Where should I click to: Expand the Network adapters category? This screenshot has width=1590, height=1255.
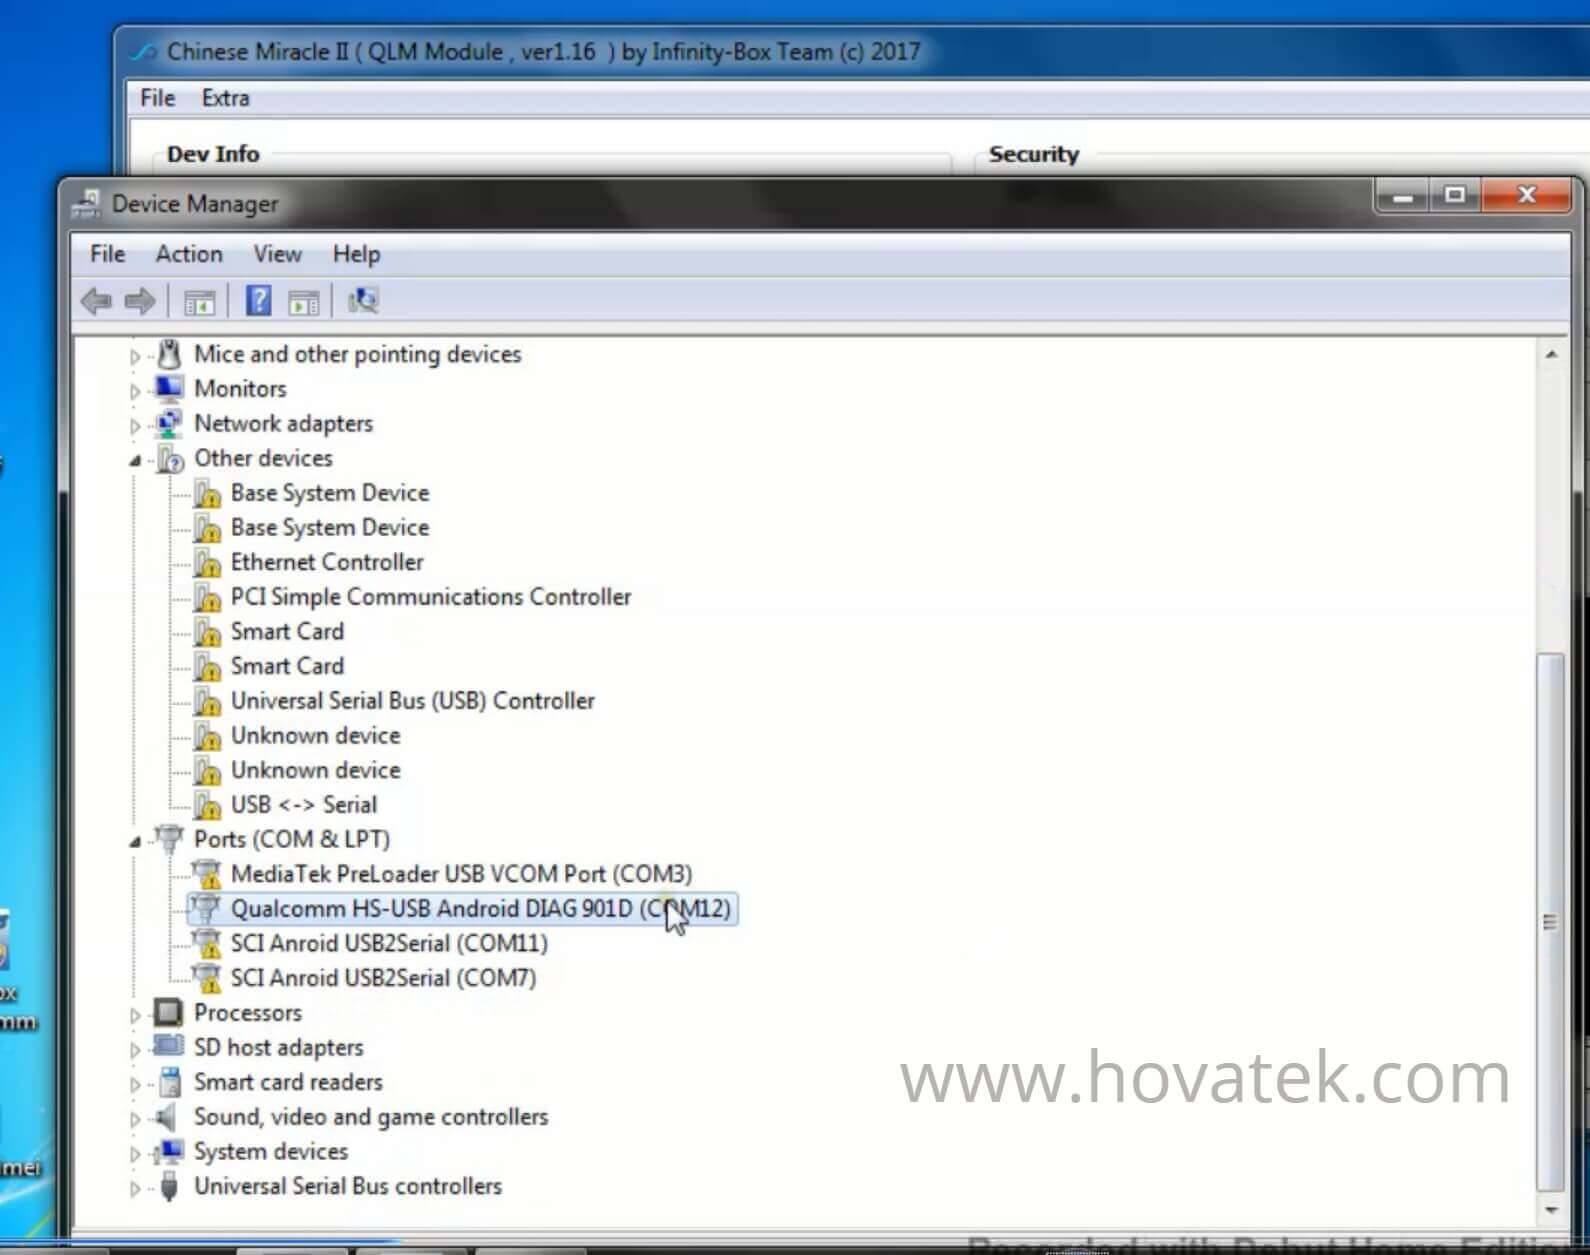135,425
